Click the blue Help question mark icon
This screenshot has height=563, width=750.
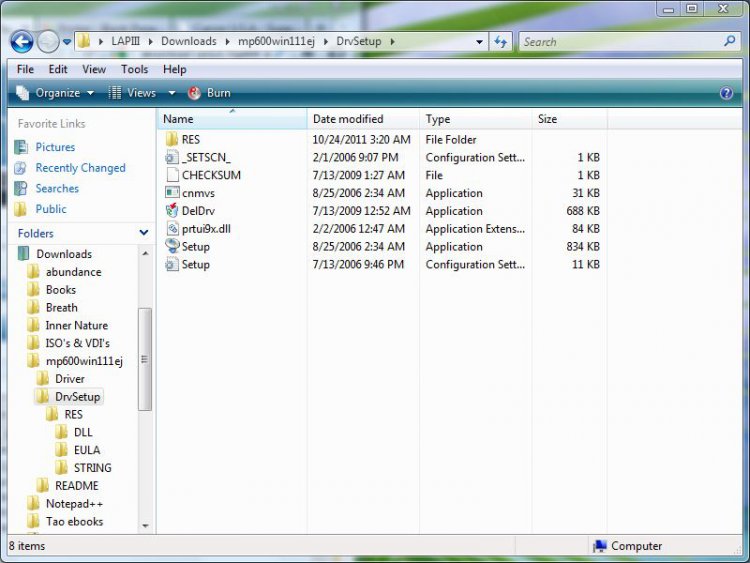coord(726,93)
